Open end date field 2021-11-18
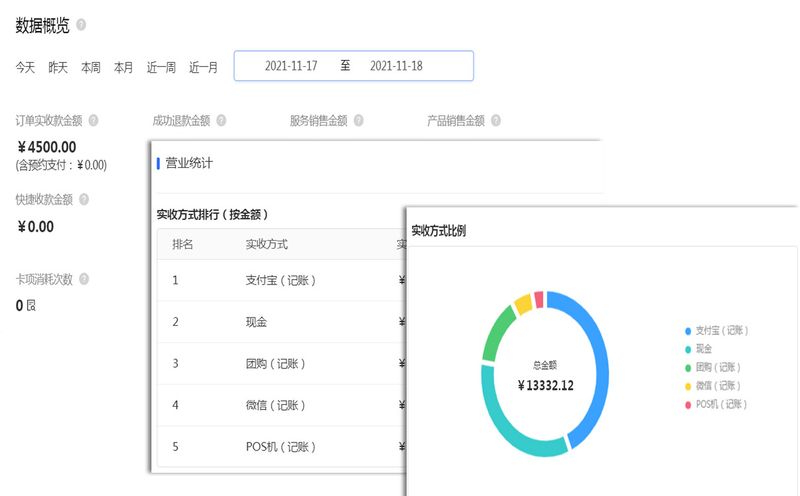 point(396,66)
